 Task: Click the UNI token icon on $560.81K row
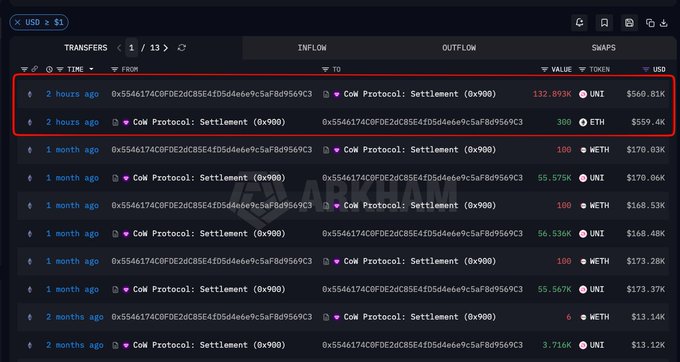coord(583,94)
